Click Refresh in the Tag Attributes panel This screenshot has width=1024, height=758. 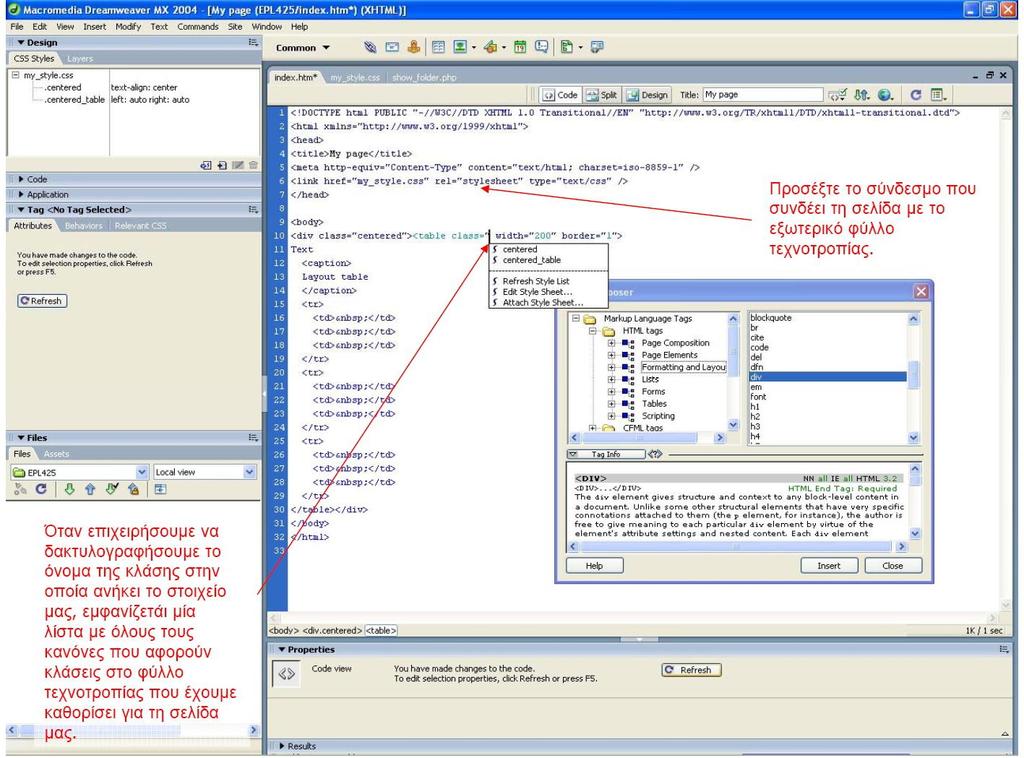pos(42,301)
